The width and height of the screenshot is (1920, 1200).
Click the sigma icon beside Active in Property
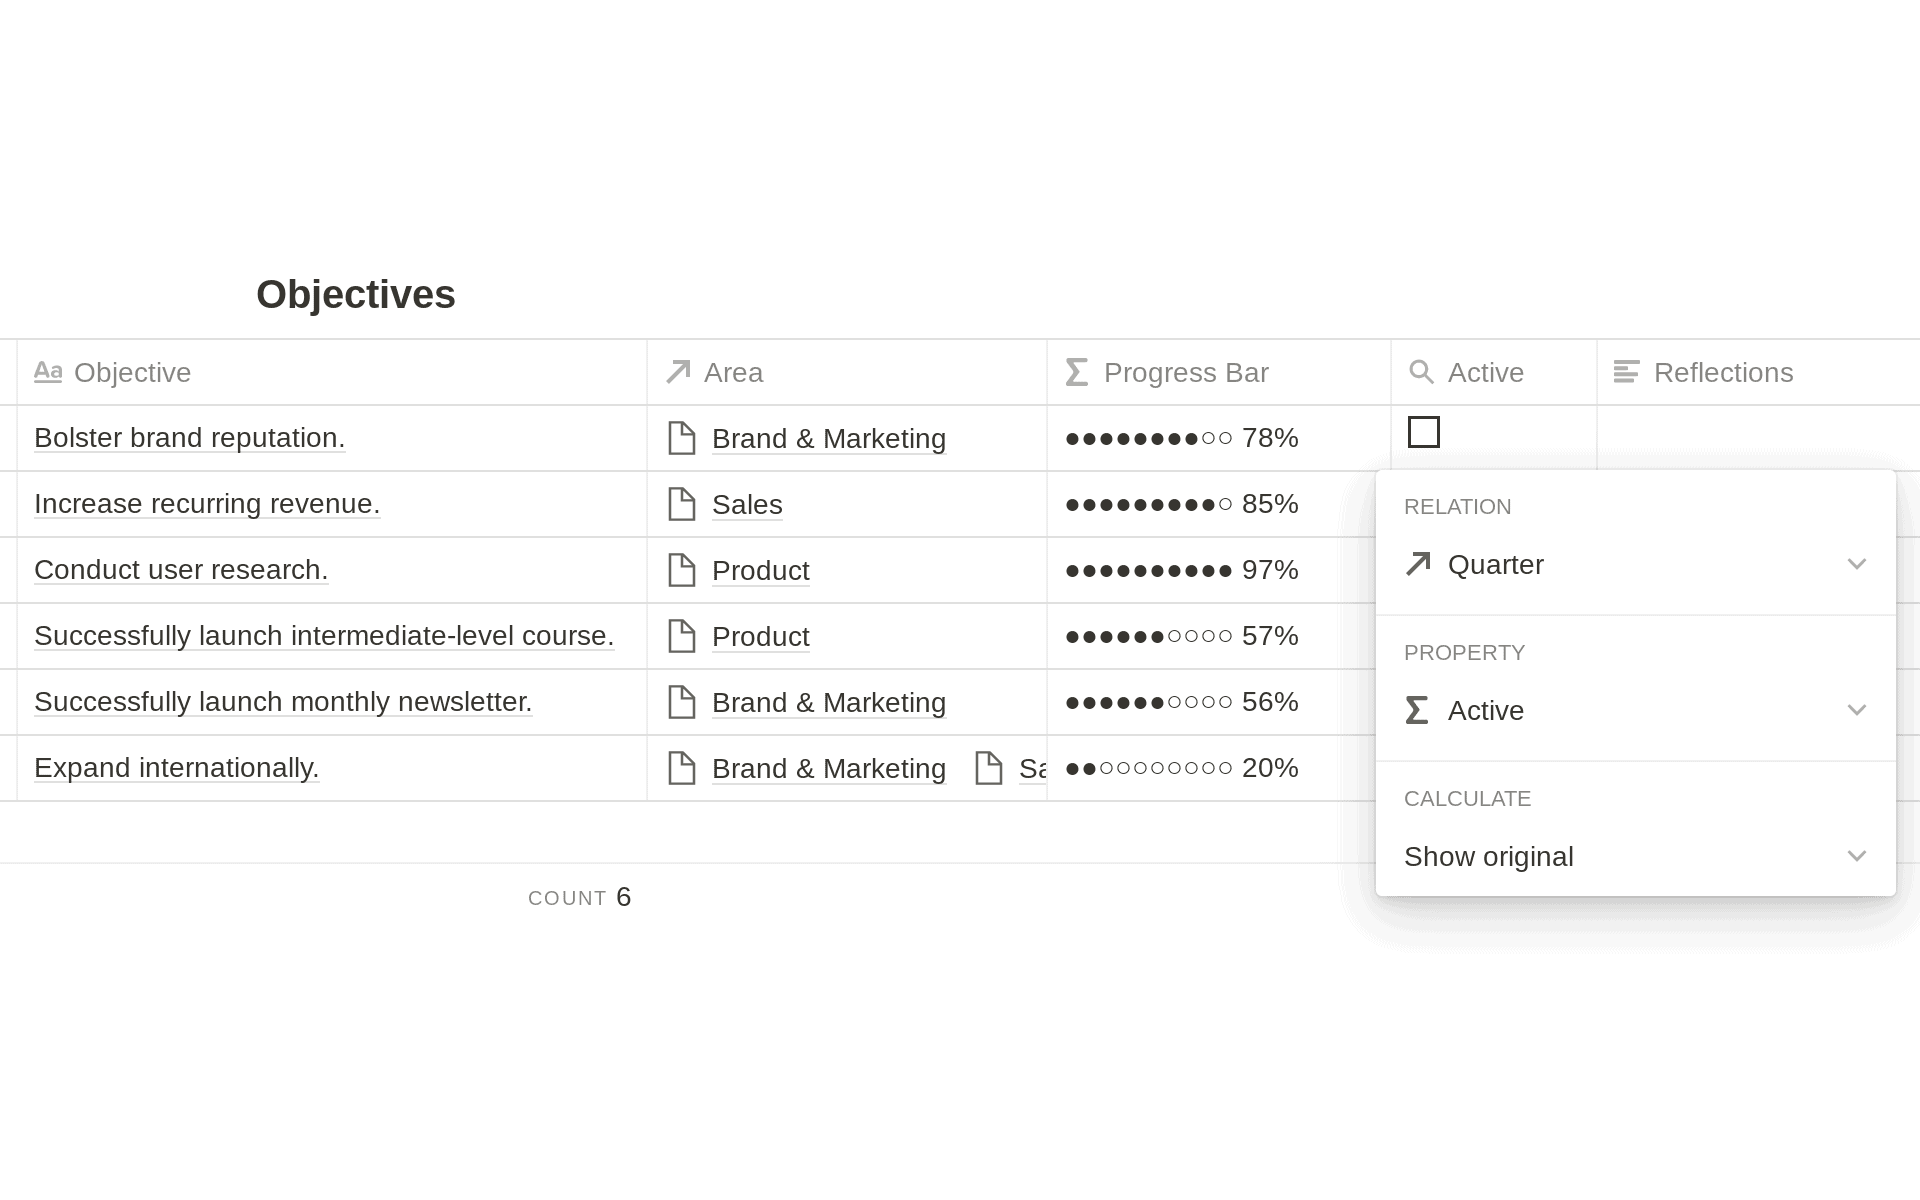tap(1415, 710)
